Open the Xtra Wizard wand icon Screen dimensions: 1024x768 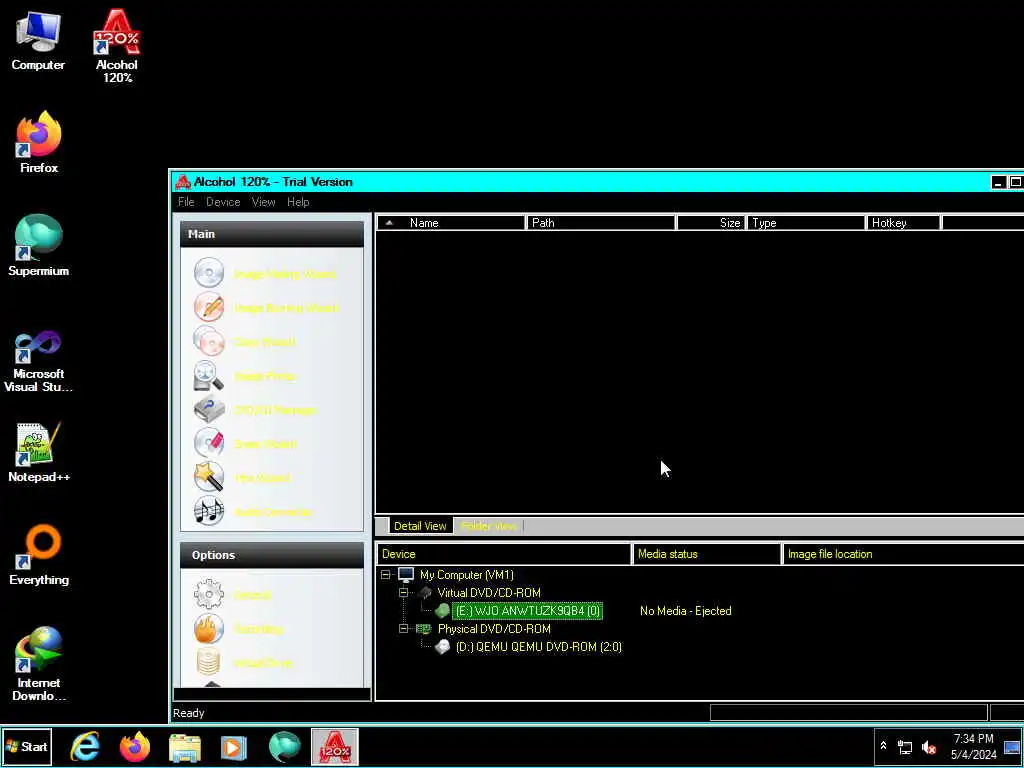[209, 477]
